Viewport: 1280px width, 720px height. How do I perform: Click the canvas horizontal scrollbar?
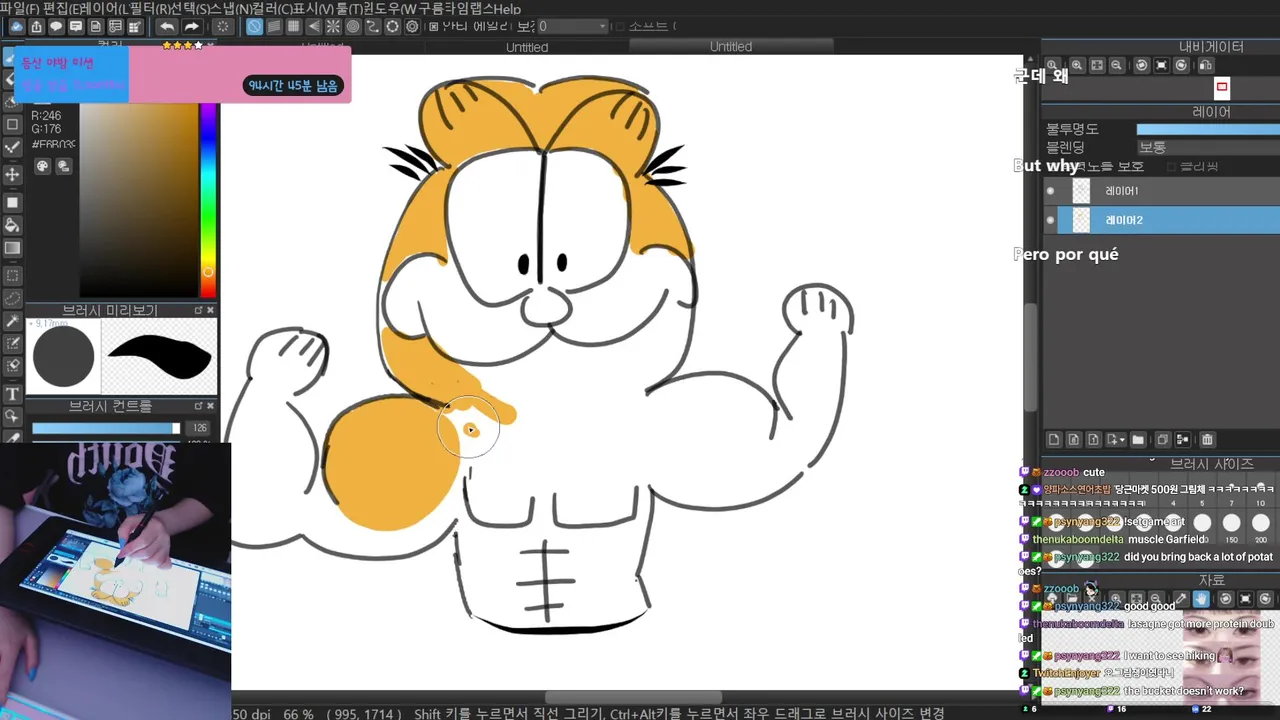click(632, 698)
